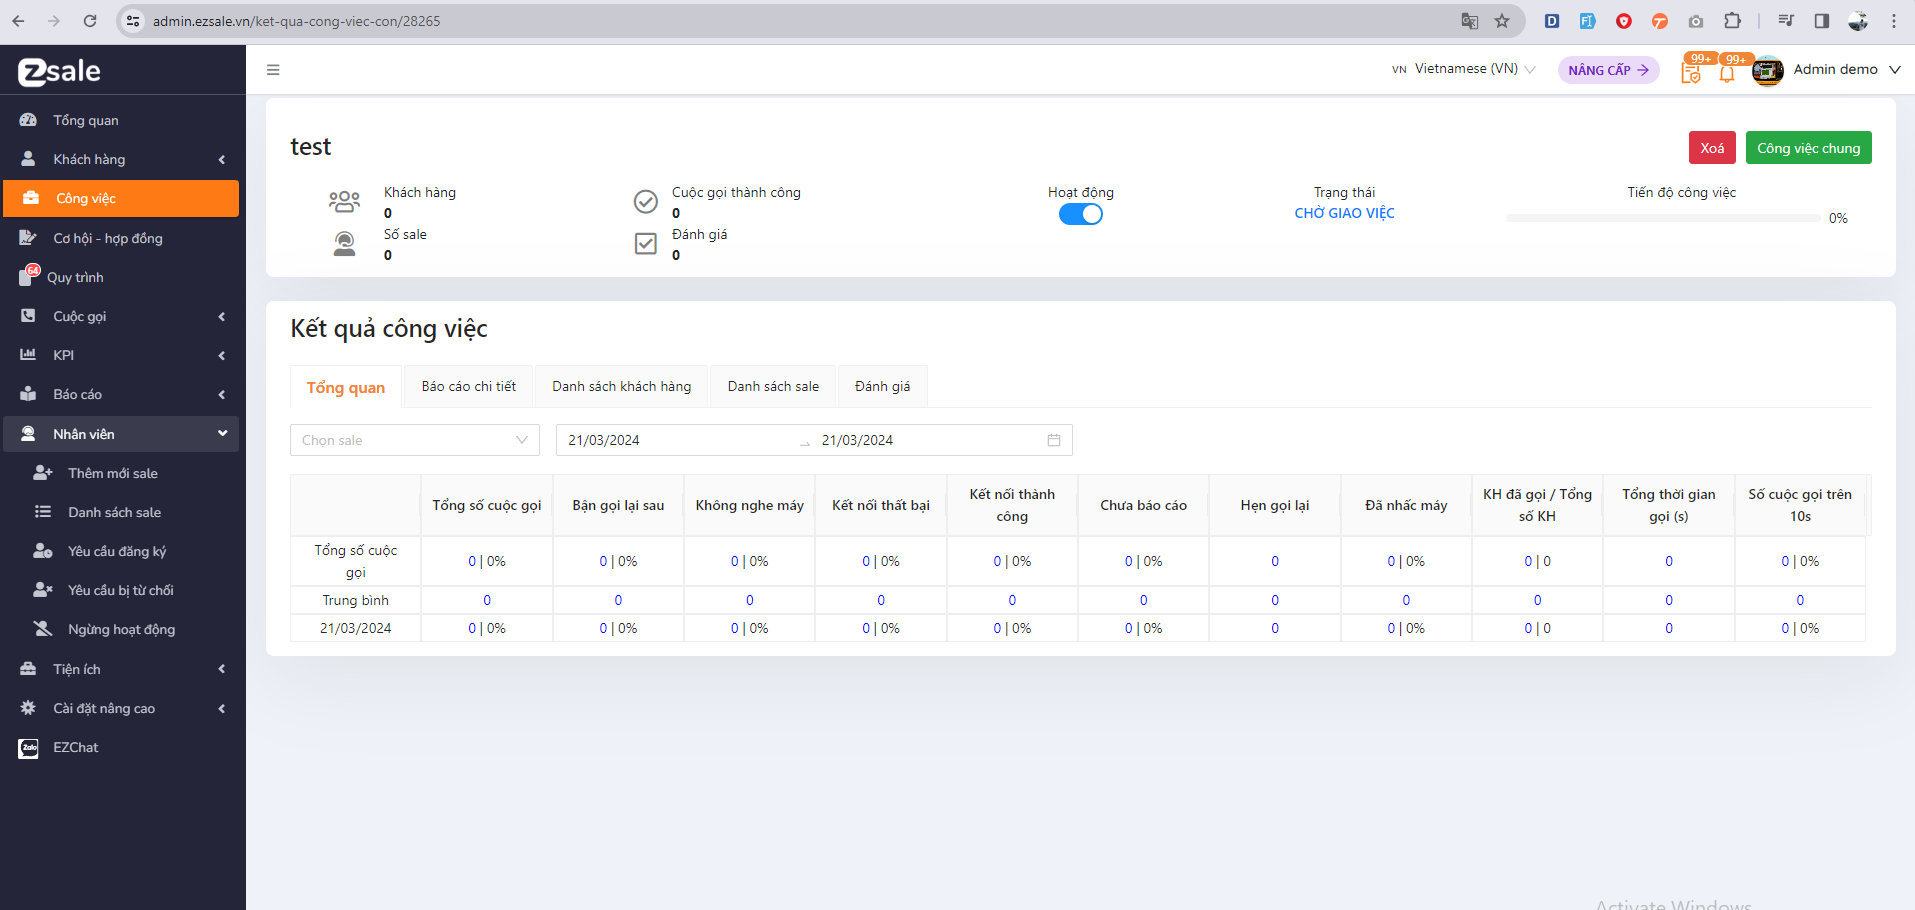Screen dimensions: 1915x910
Task: Click the Chưa báo cáo column header
Action: point(1143,505)
